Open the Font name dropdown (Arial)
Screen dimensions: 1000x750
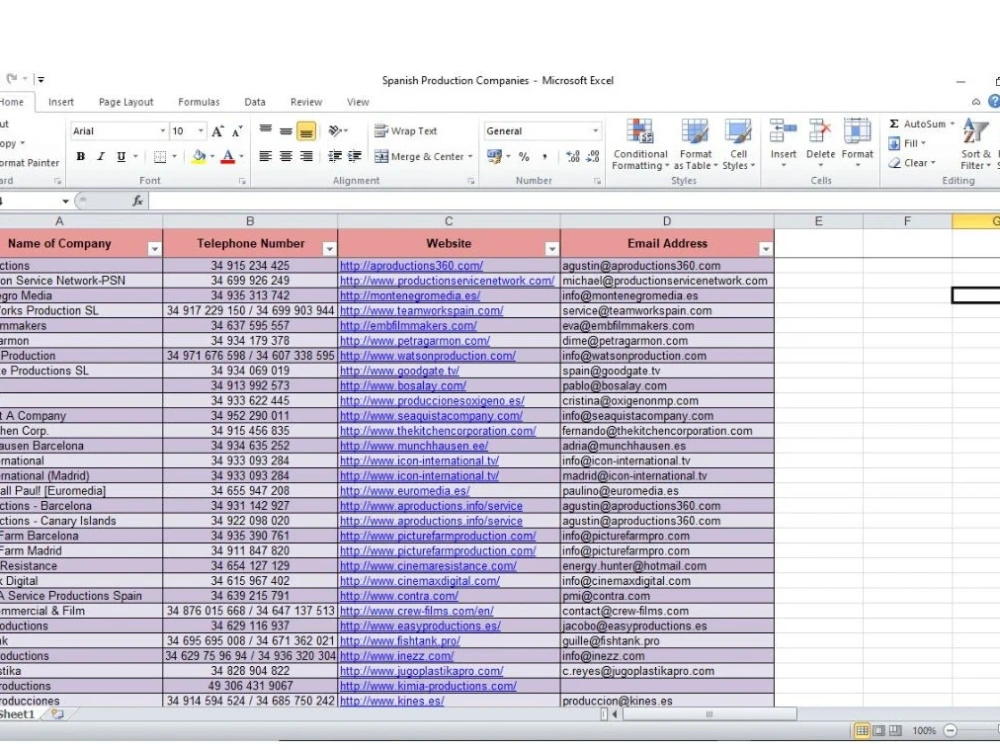[x=163, y=131]
